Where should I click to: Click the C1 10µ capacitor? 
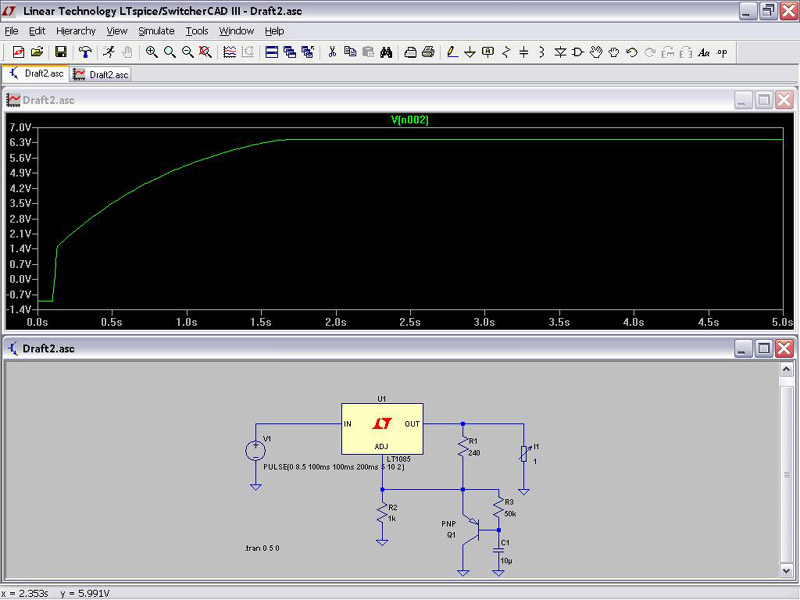(499, 551)
